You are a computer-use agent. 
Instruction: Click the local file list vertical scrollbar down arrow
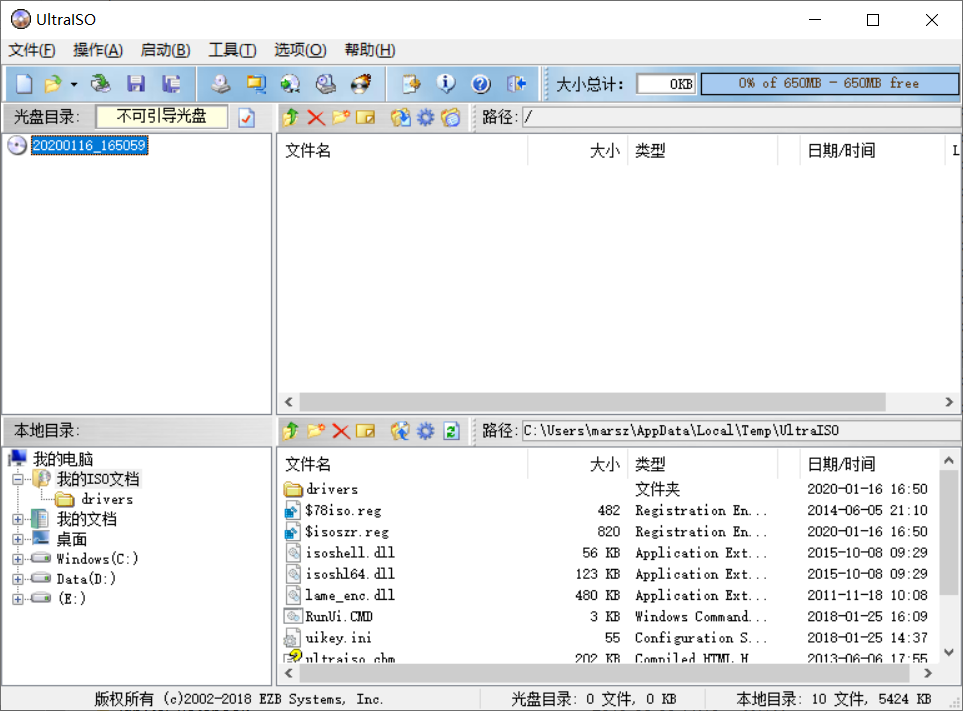(x=949, y=653)
